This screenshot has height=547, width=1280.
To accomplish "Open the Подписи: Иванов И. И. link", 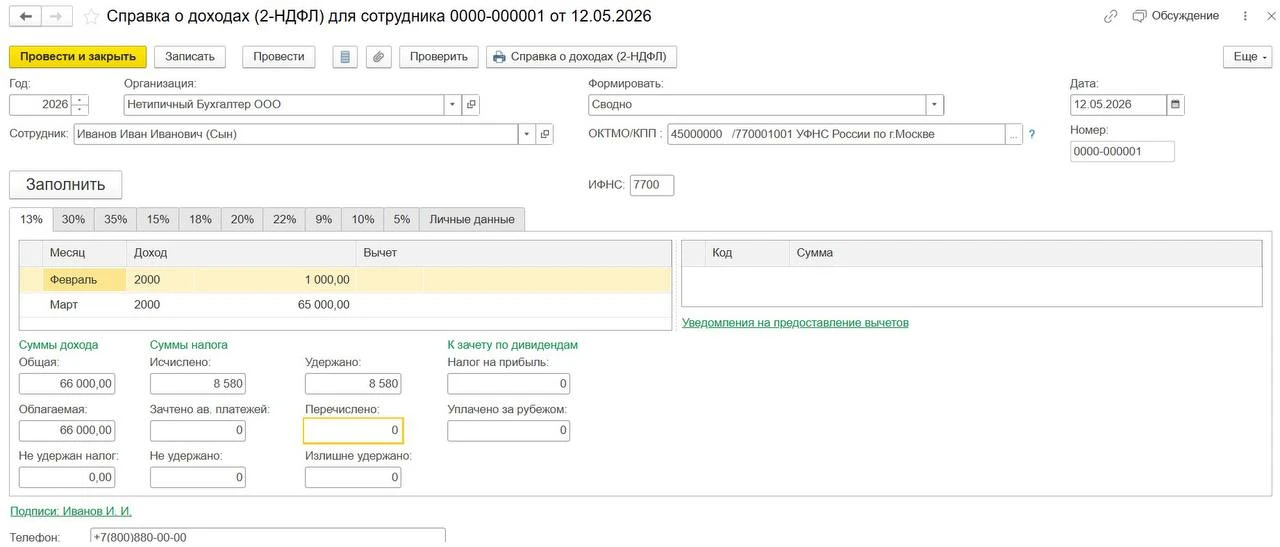I will click(71, 511).
